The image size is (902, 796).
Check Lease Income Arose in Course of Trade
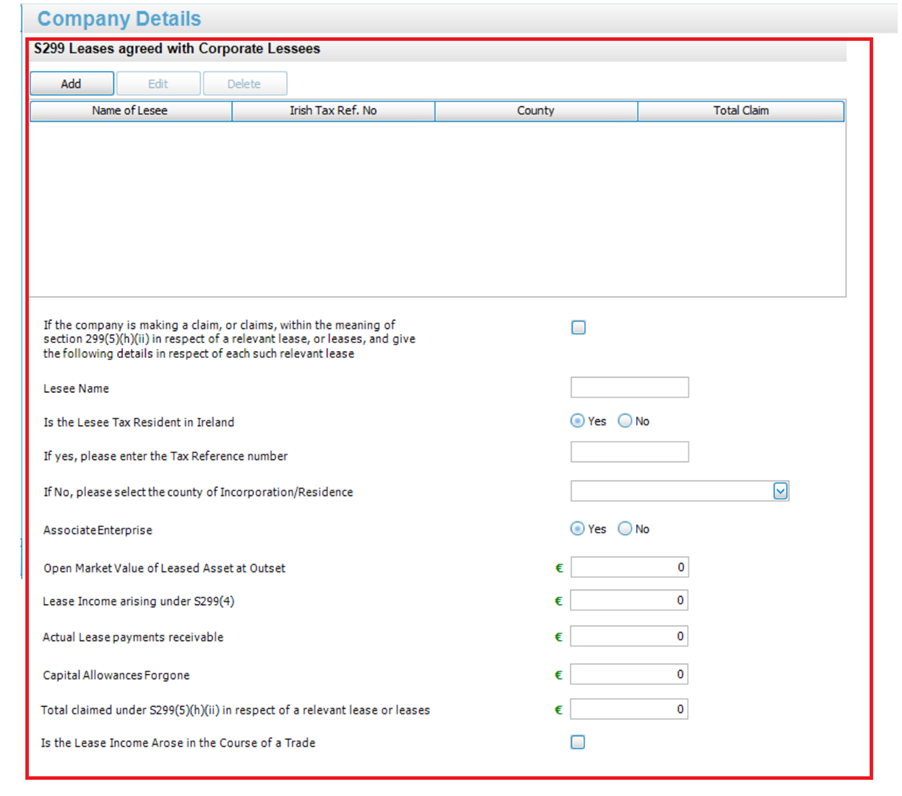tap(578, 742)
